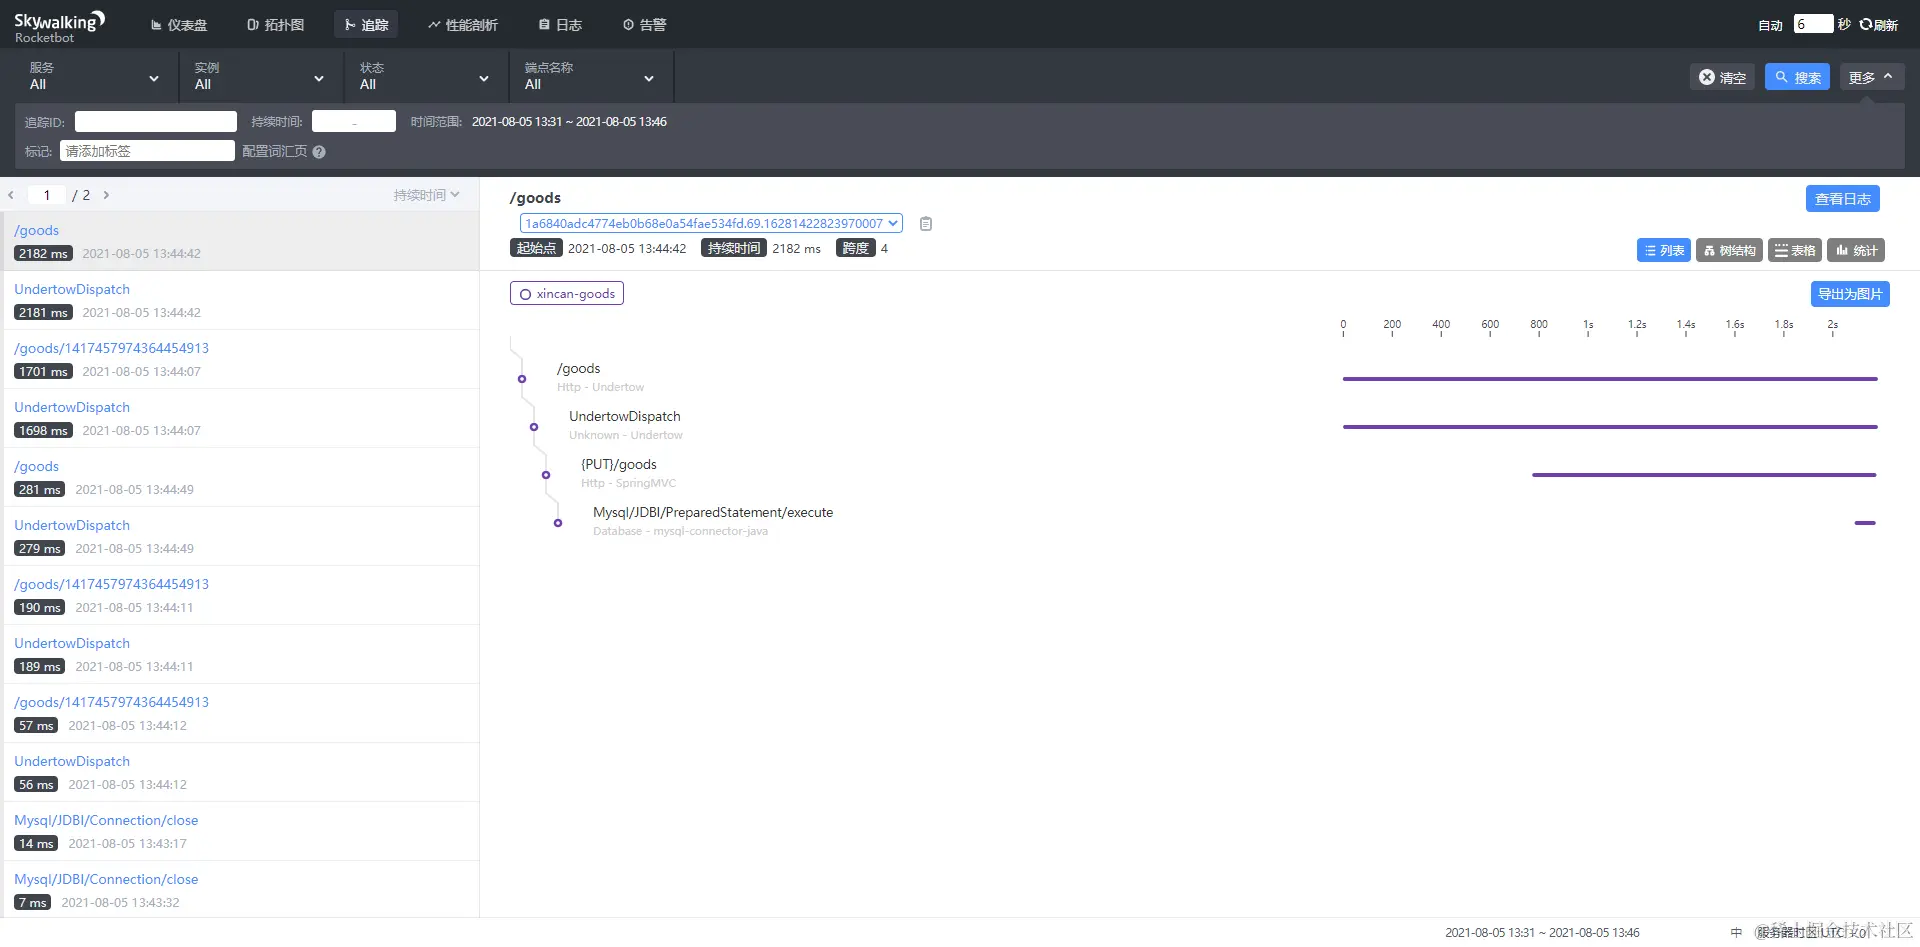1920x947 pixels.
Task: Copy the trace ID with clipboard icon
Action: [x=926, y=224]
